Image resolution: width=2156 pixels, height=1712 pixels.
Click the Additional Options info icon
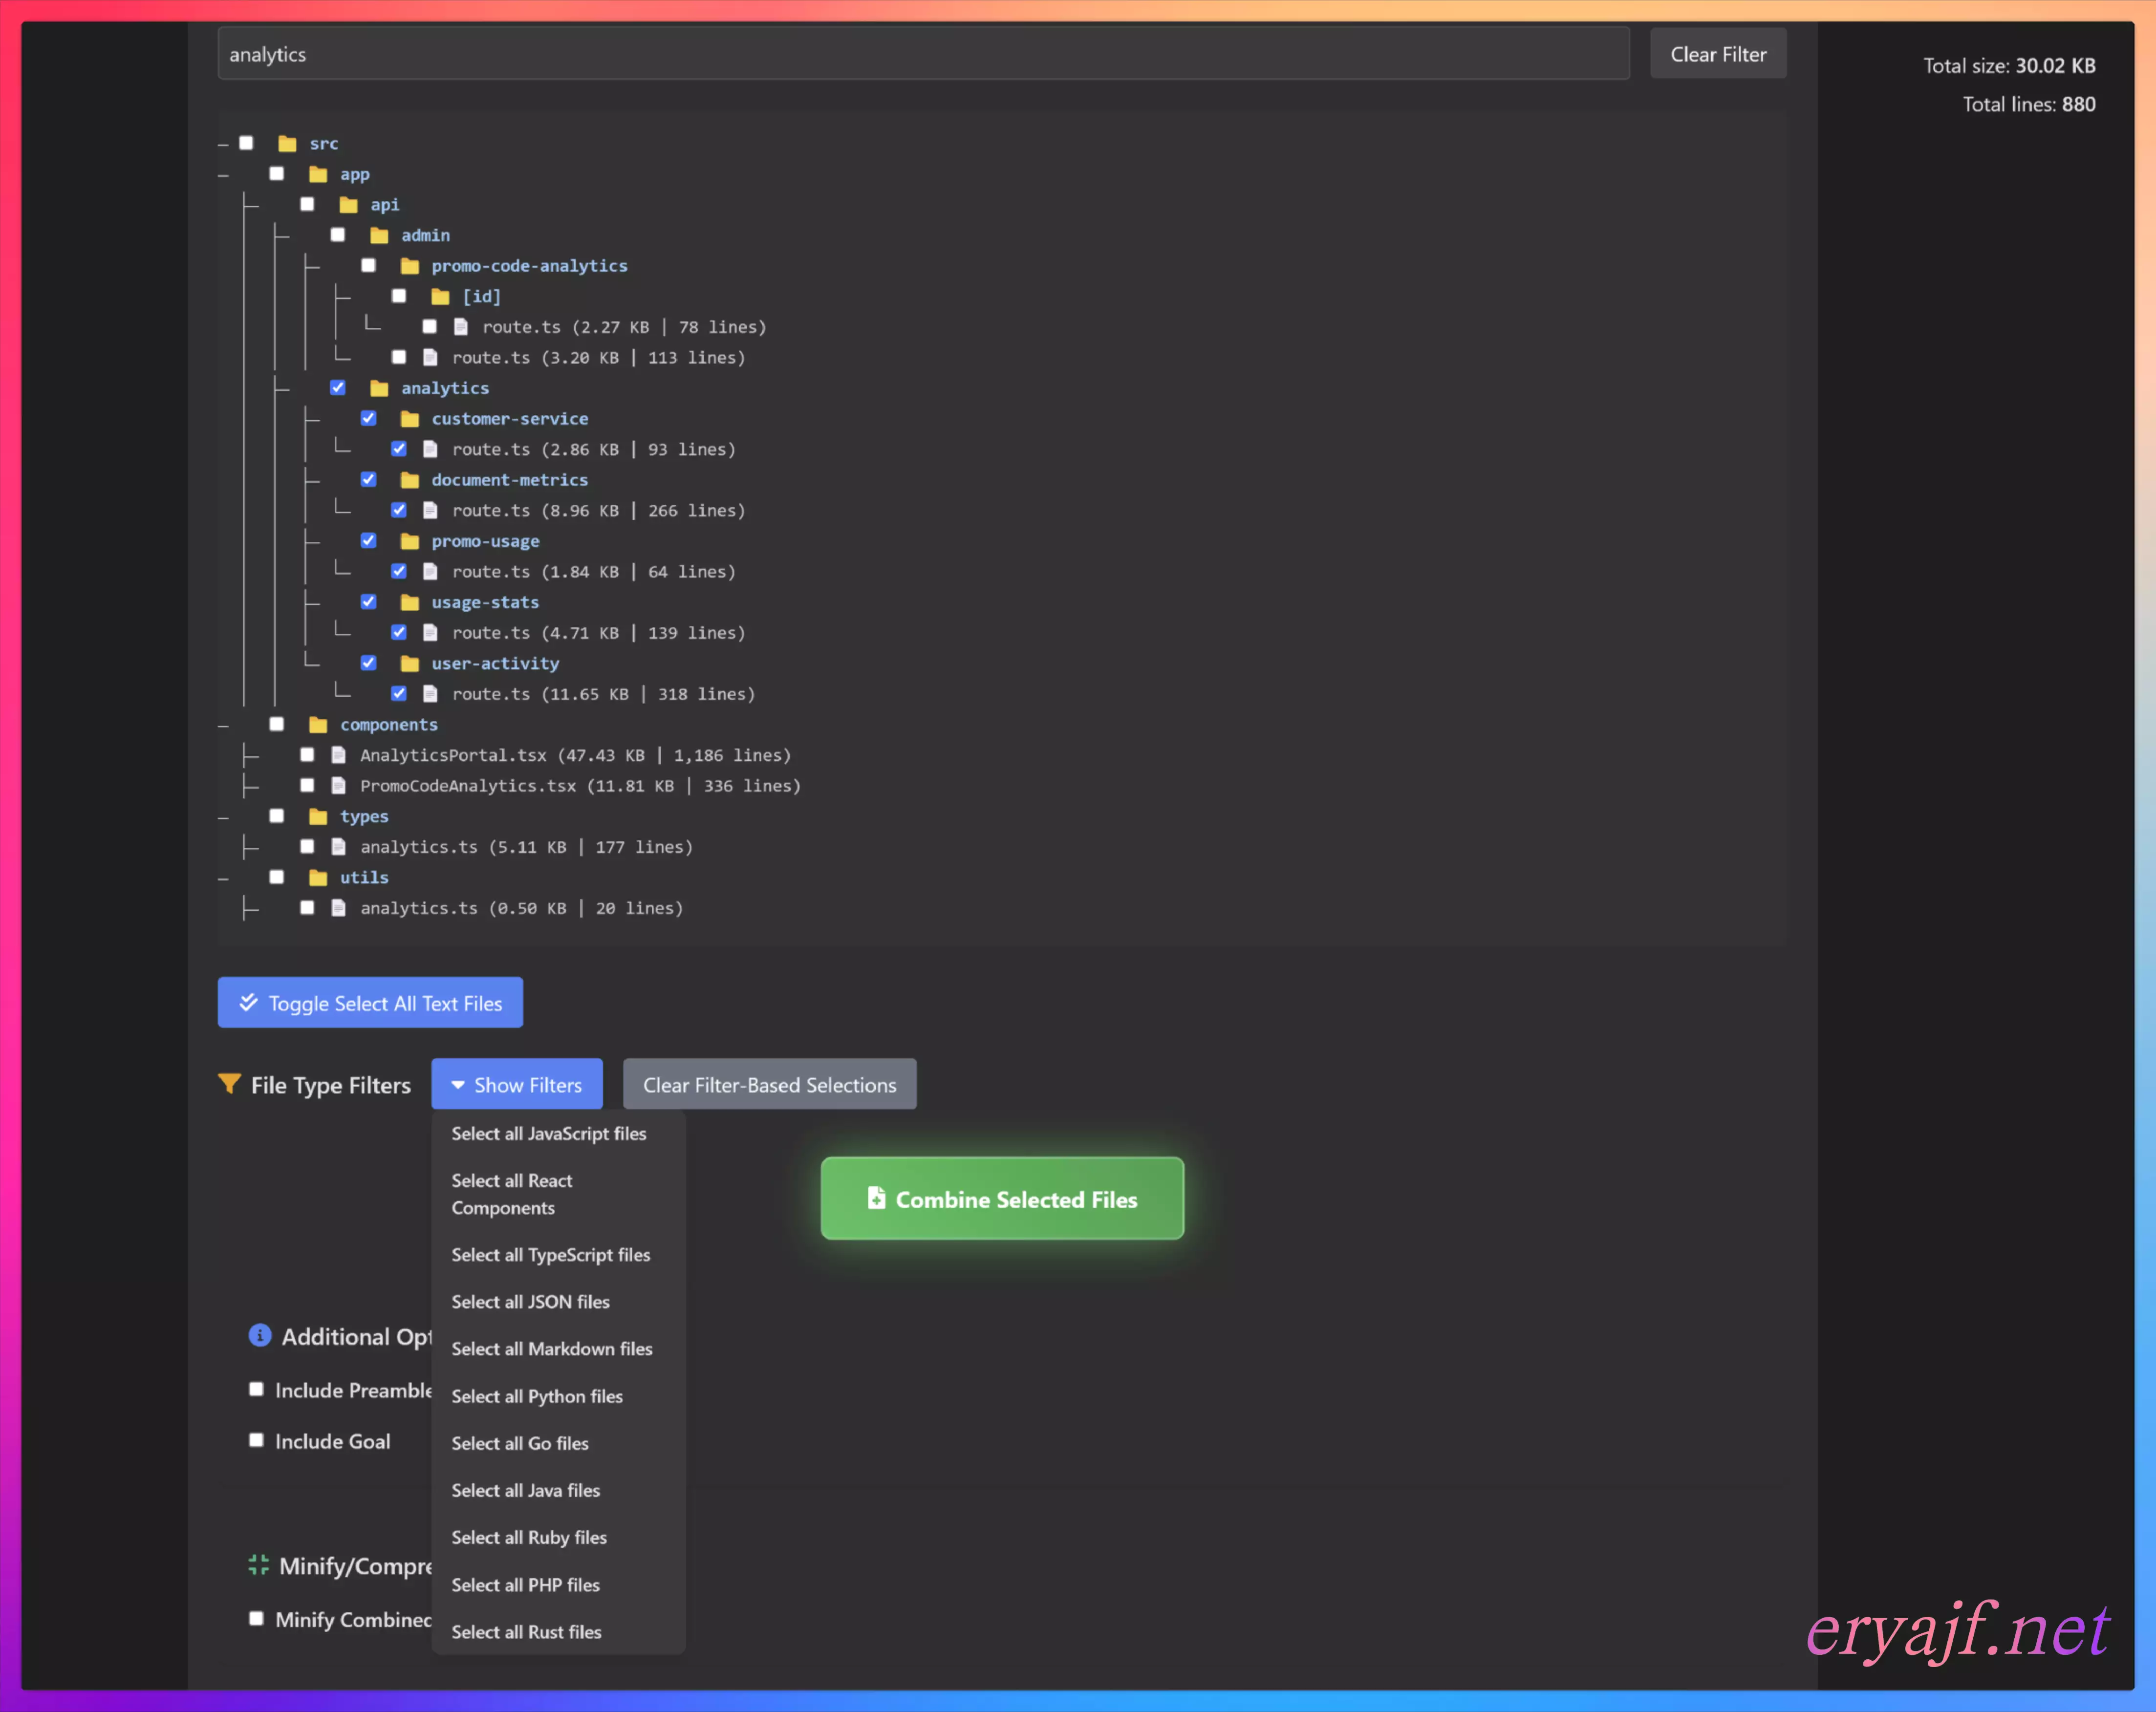point(260,1336)
